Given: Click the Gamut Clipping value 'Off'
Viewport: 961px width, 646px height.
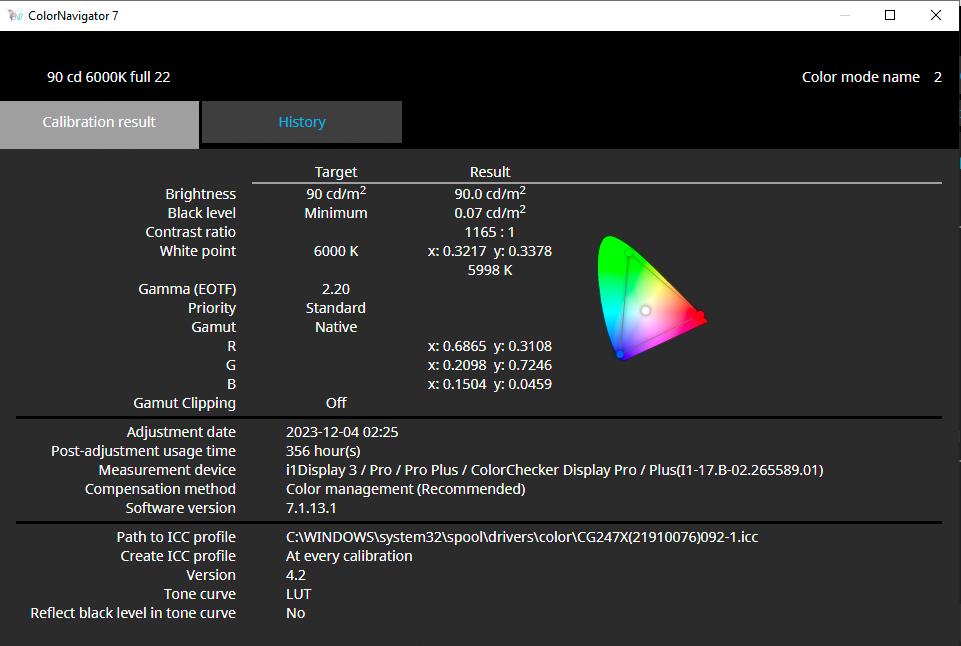Looking at the screenshot, I should coord(336,403).
